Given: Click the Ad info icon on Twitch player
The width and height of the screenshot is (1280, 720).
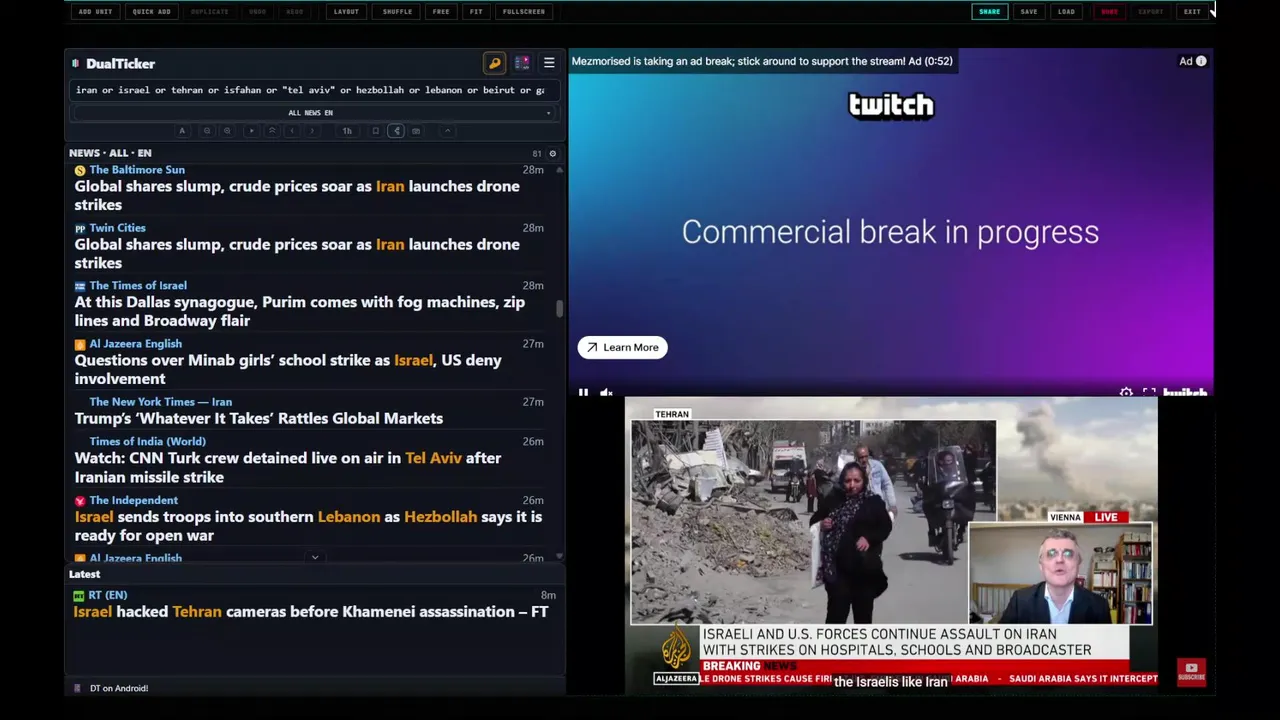Looking at the screenshot, I should pos(1201,61).
